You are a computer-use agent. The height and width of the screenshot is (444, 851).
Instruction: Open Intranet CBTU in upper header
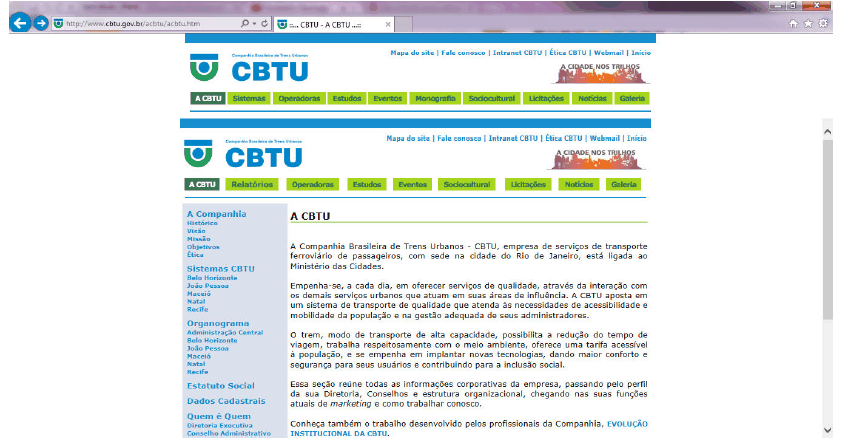click(x=517, y=53)
